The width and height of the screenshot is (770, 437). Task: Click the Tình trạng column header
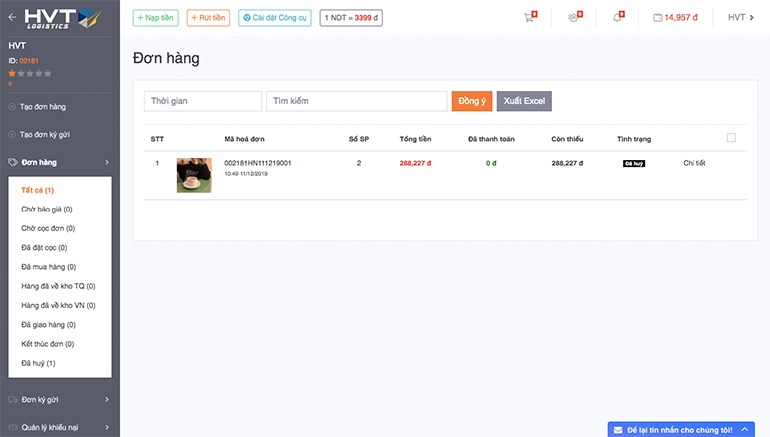click(634, 139)
